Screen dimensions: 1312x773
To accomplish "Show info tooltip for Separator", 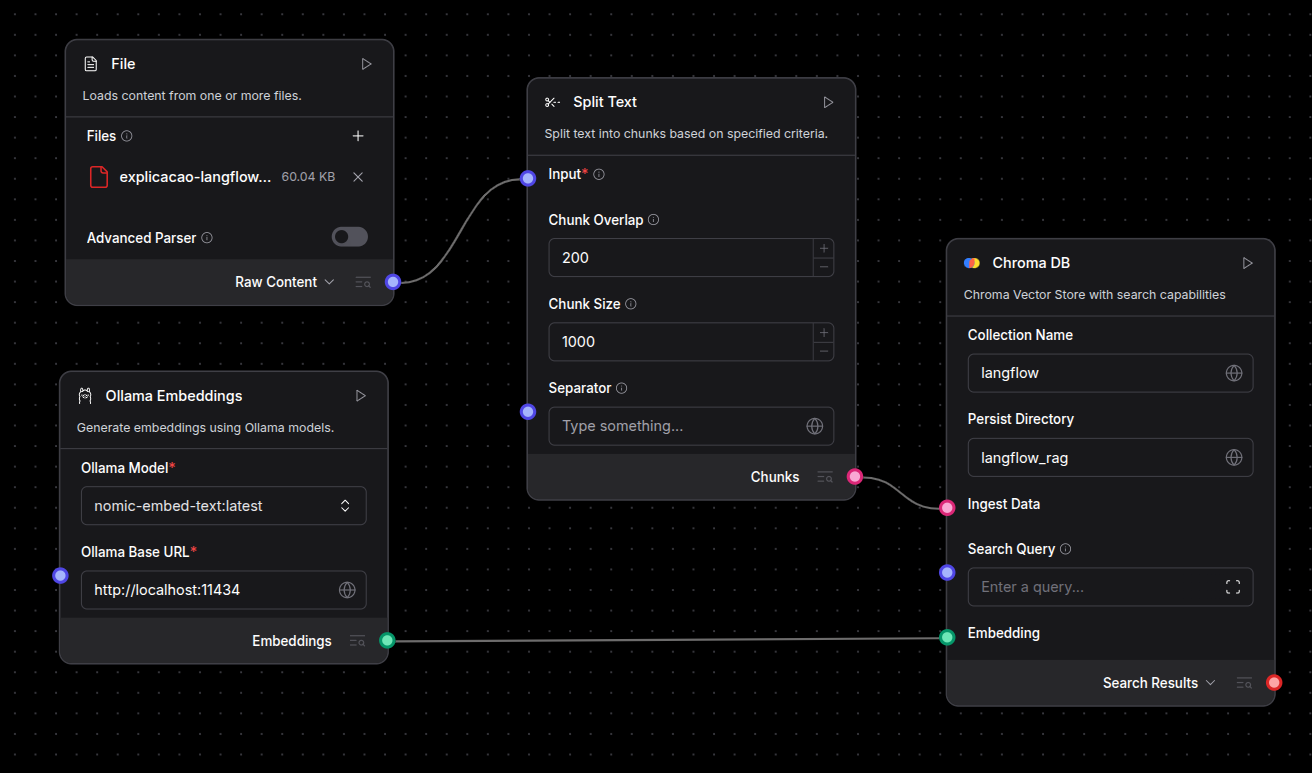I will click(621, 388).
